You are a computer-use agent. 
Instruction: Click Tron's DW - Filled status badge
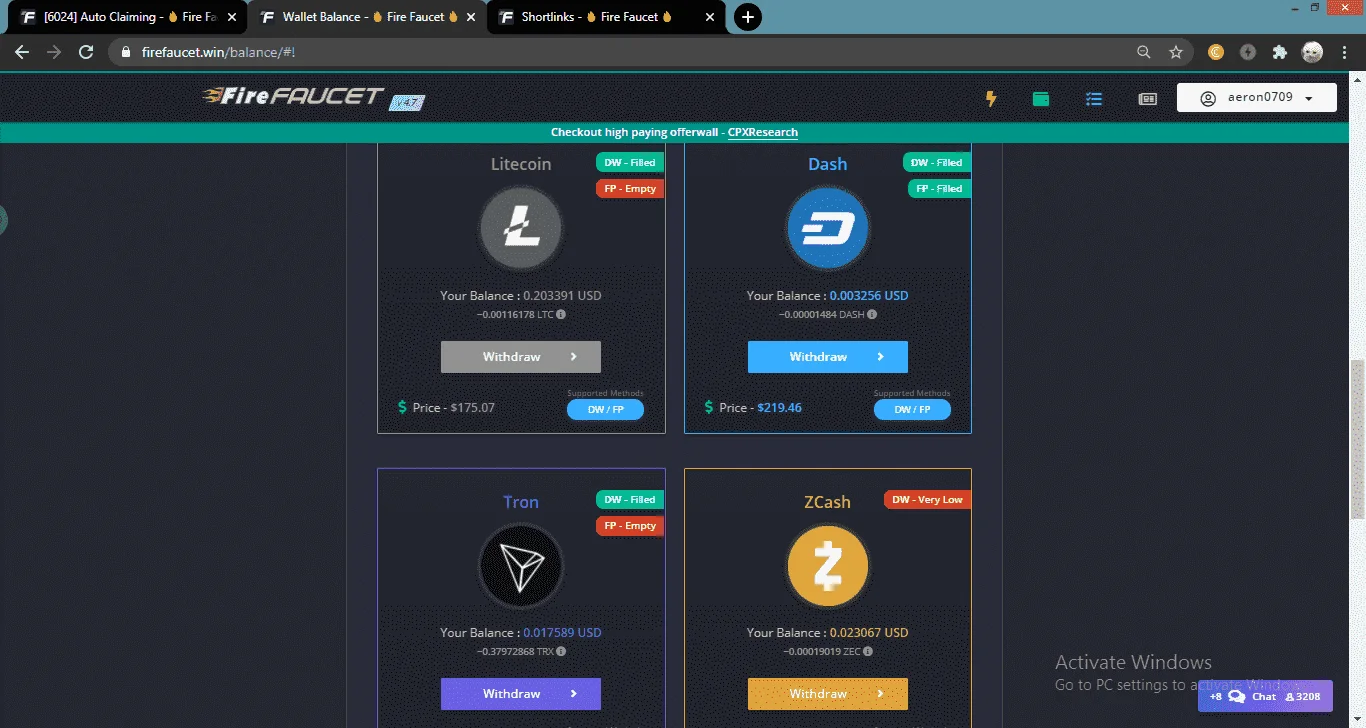tap(630, 500)
